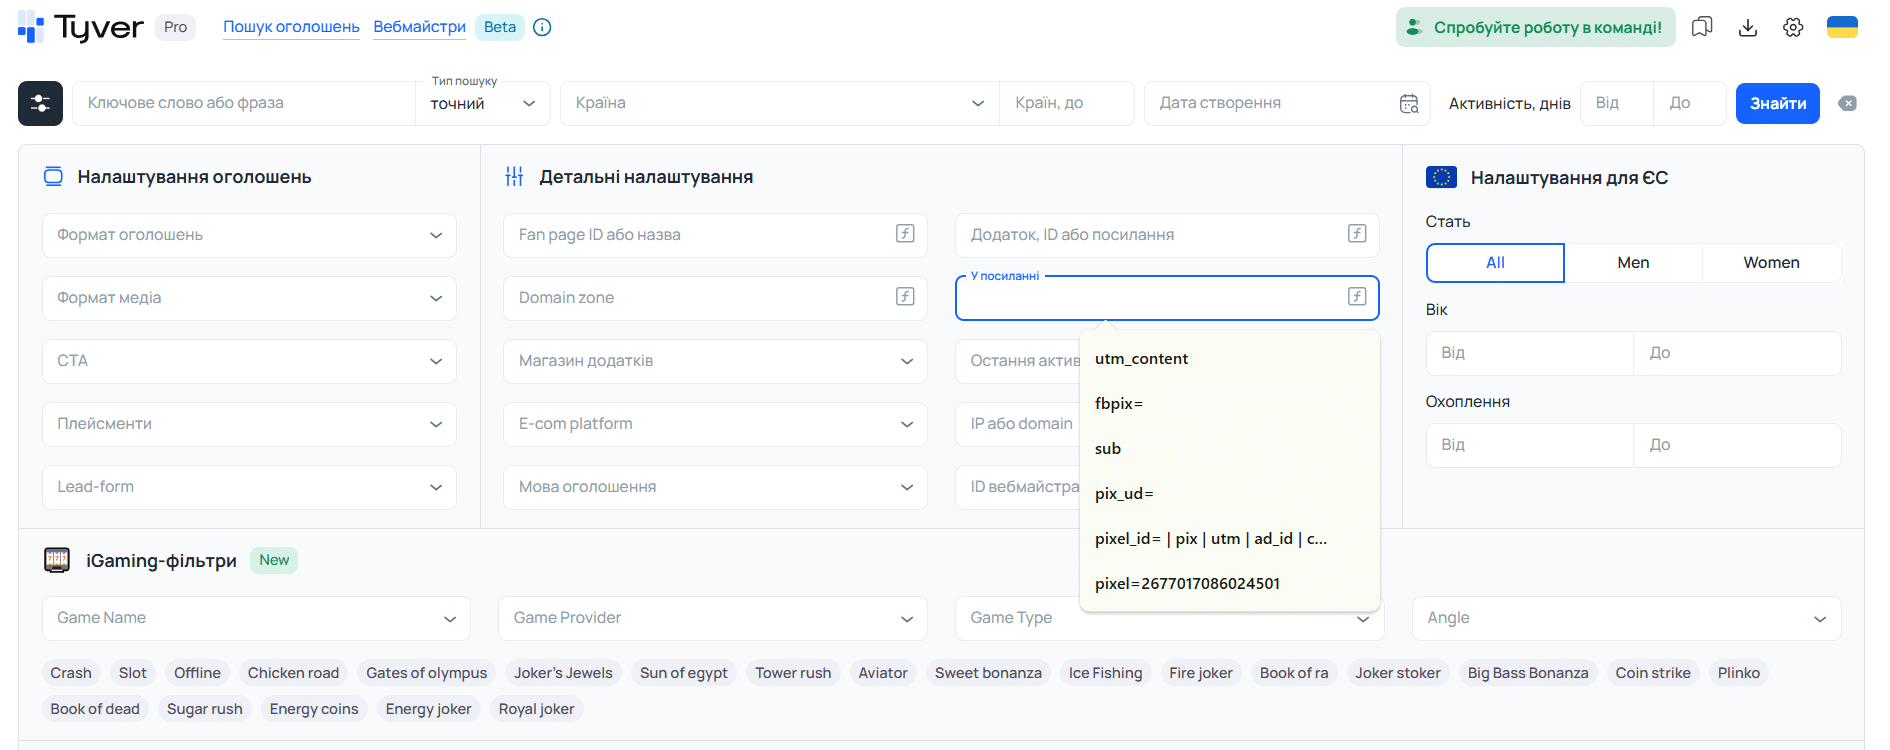The height and width of the screenshot is (750, 1890).
Task: Switch to Вебмайстри tab
Action: click(419, 27)
